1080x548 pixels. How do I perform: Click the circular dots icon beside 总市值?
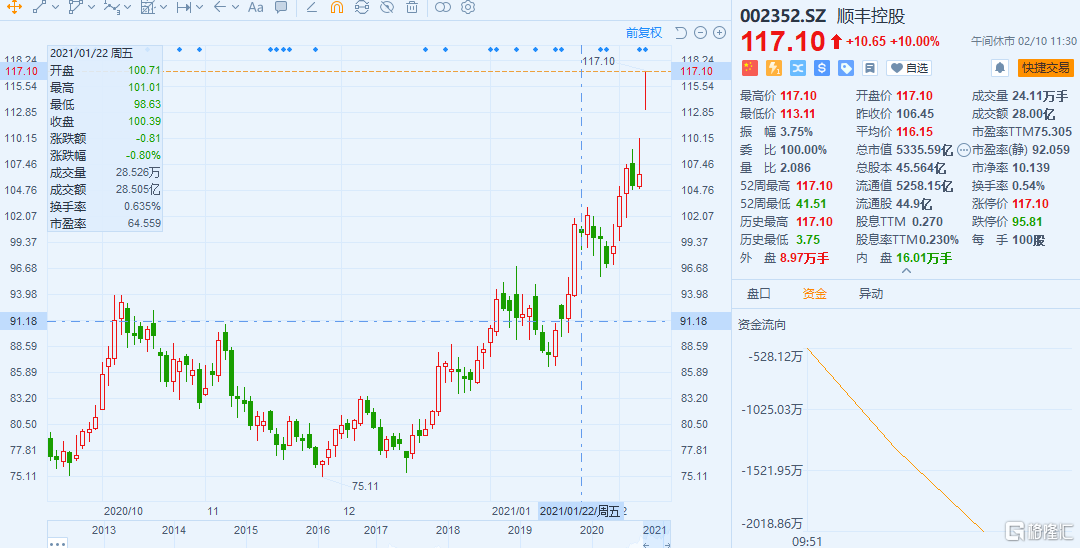coord(964,150)
